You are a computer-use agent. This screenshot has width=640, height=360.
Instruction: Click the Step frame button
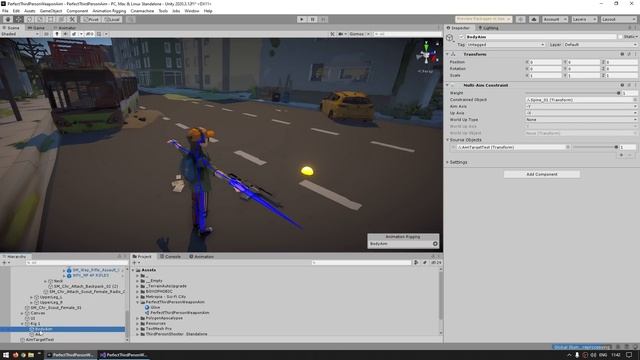tap(323, 19)
